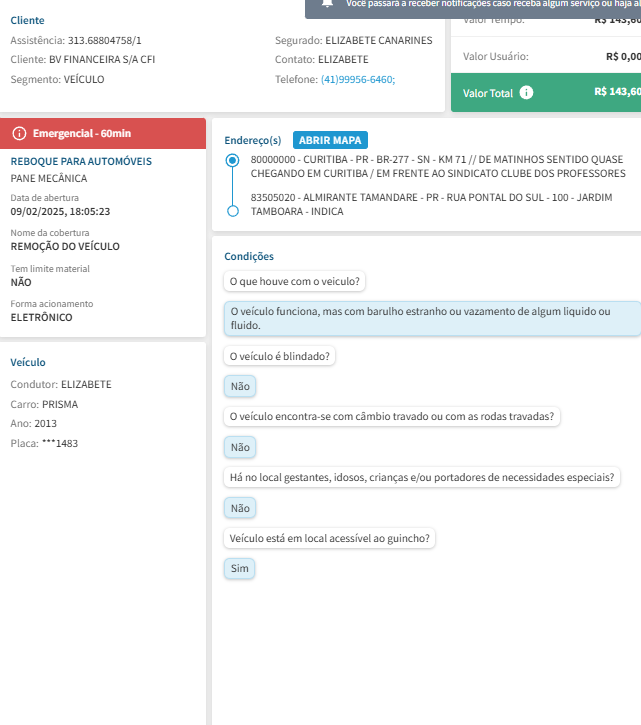This screenshot has height=725, width=641.
Task: Click the insured name ELIZABETE CANARINES
Action: point(379,41)
